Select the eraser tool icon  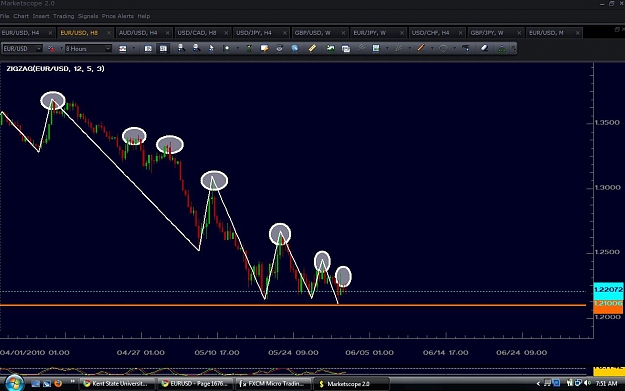(x=484, y=48)
